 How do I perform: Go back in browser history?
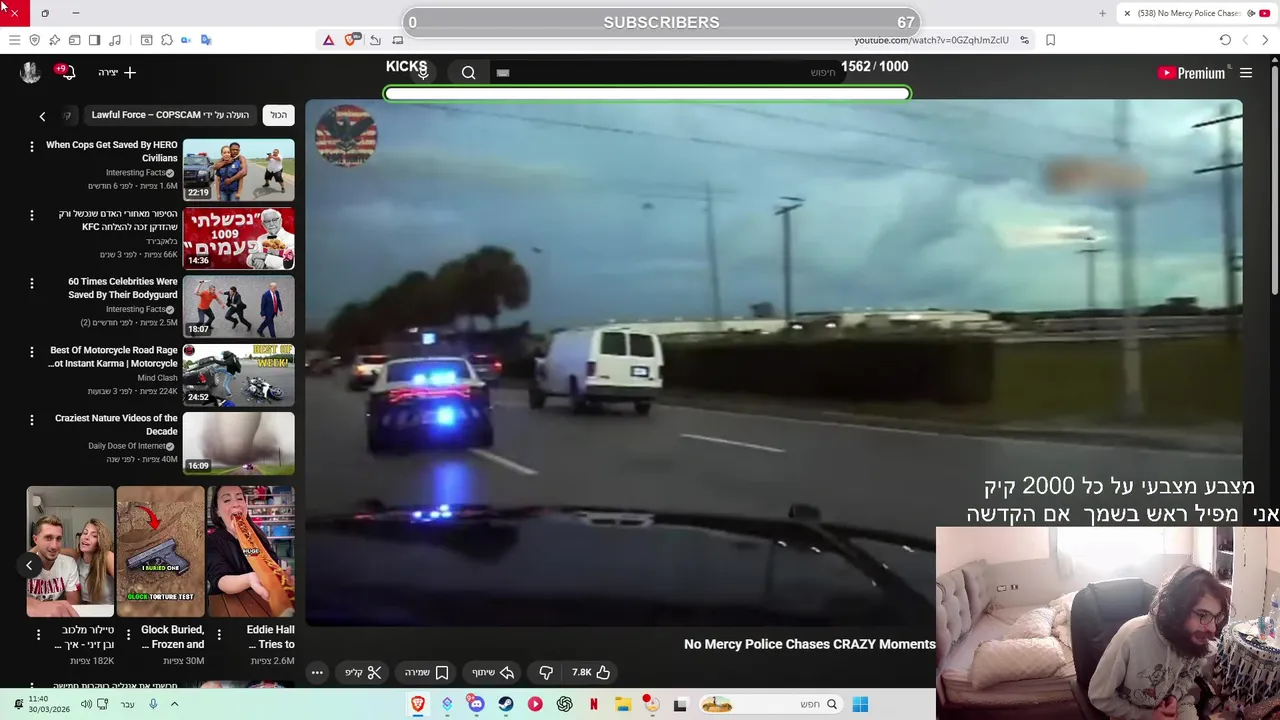pyautogui.click(x=1265, y=40)
